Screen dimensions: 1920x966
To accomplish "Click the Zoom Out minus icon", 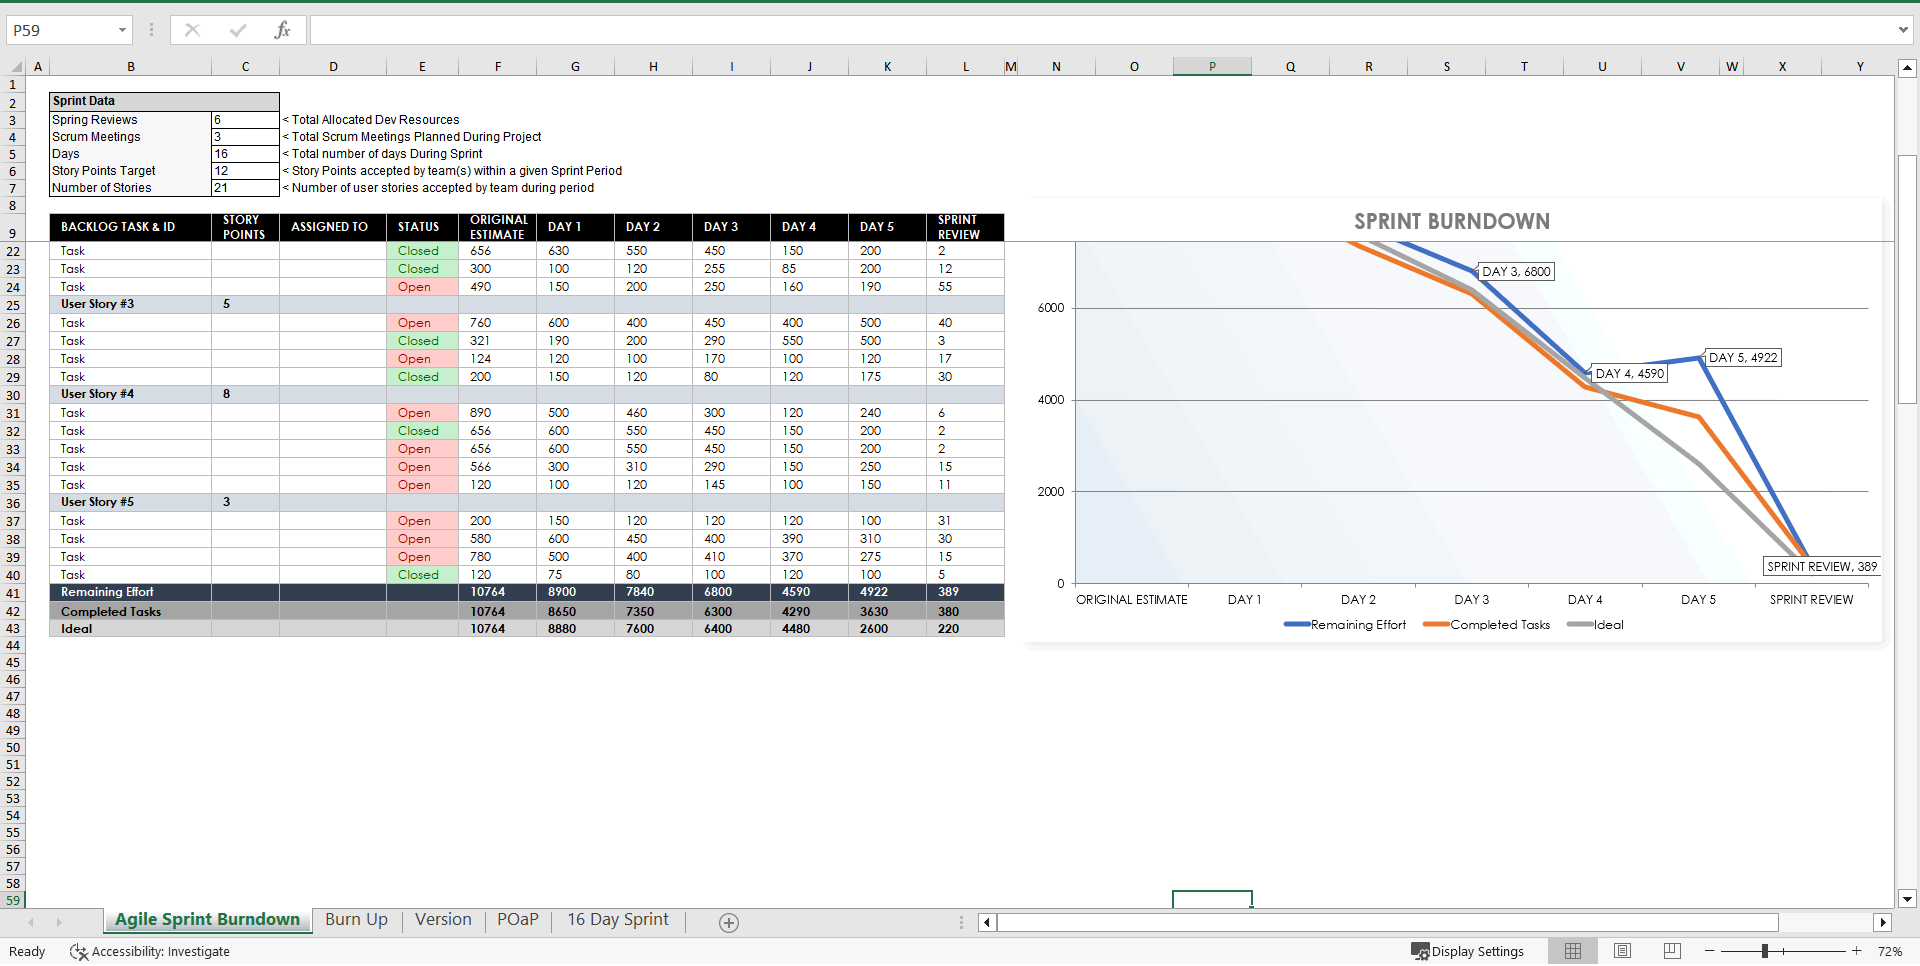I will coord(1709,951).
